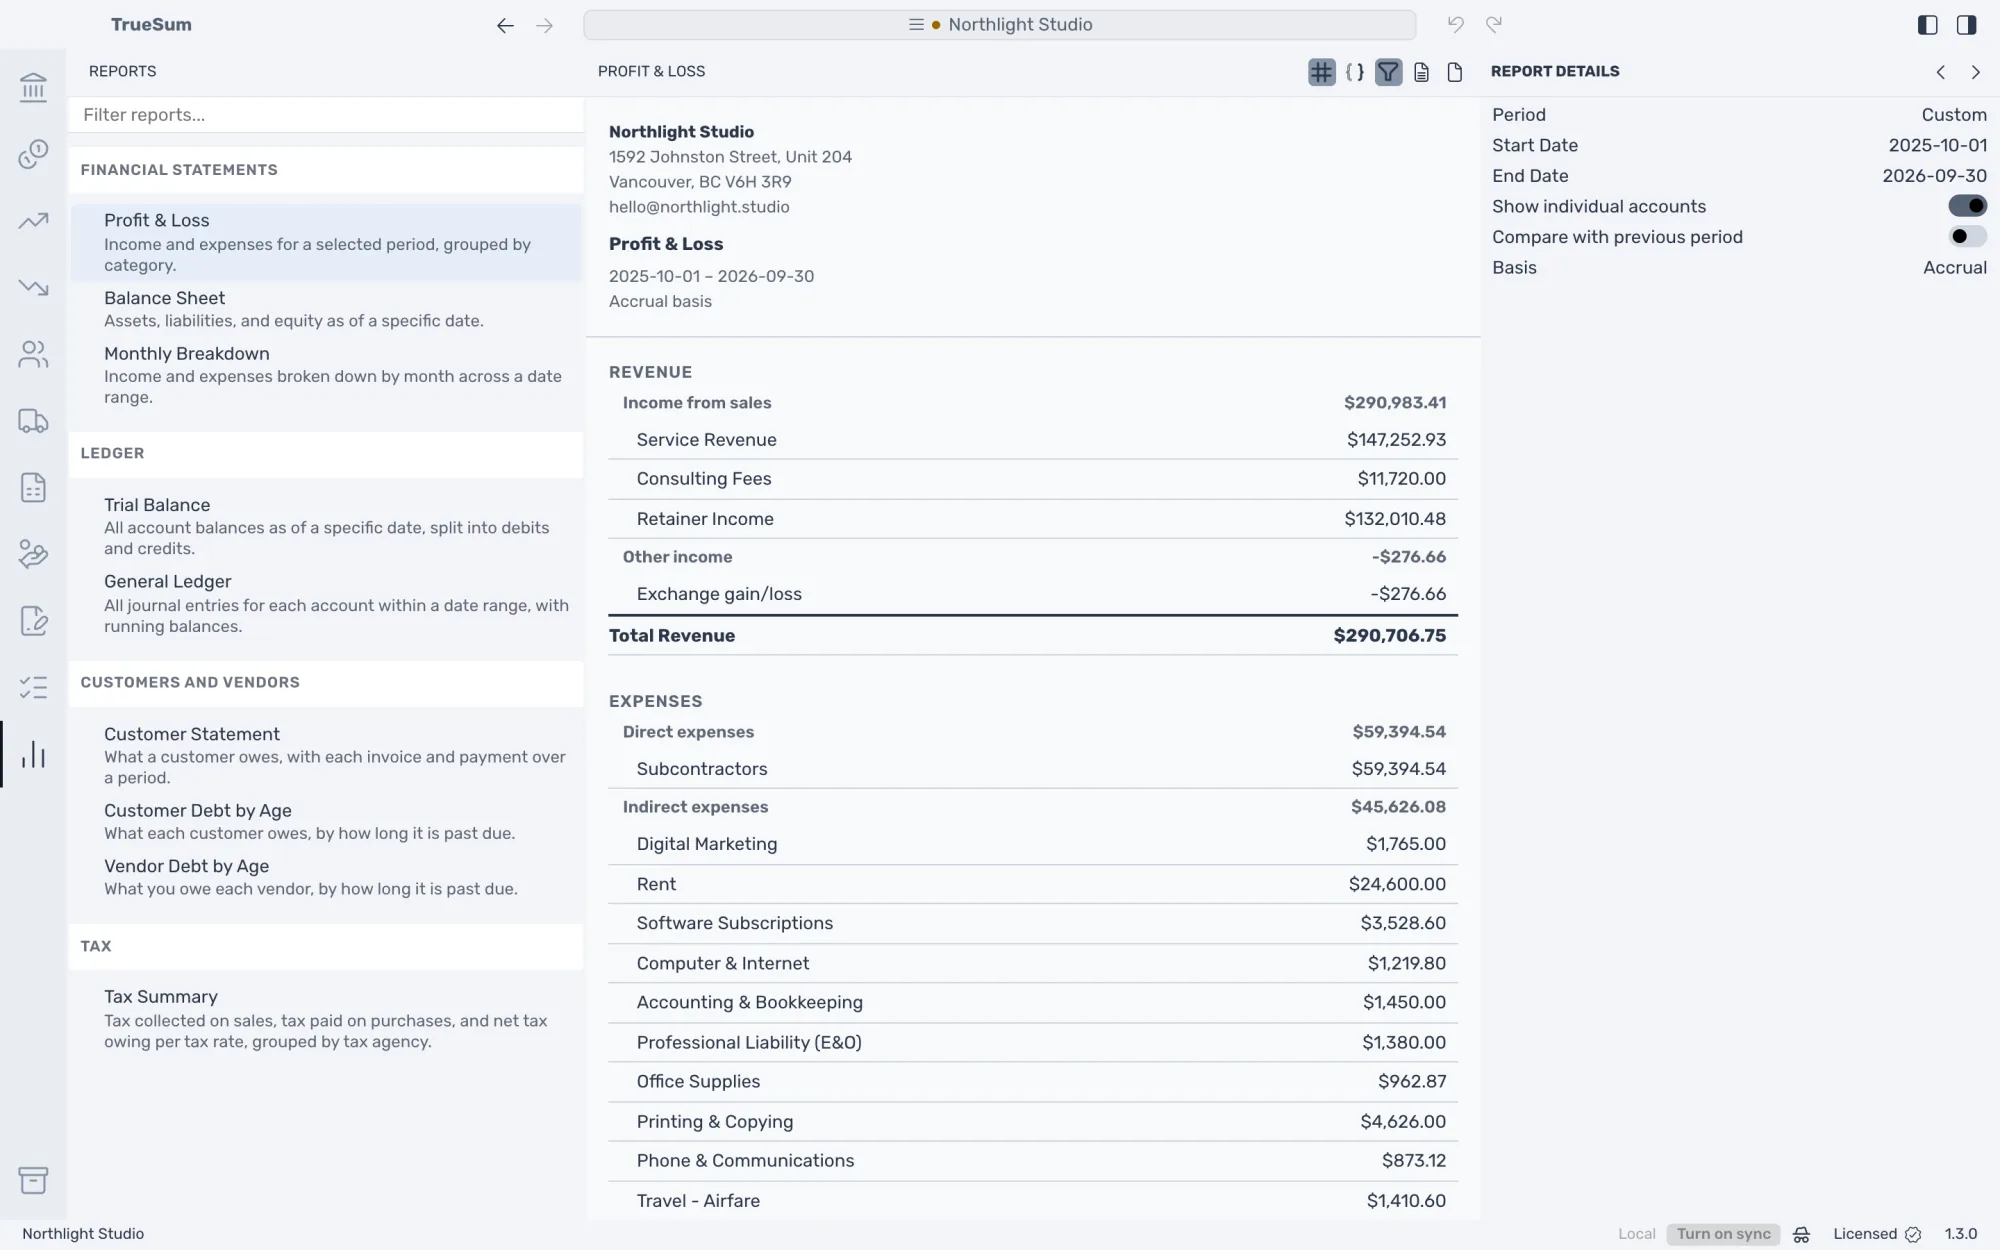Enable Compare with previous period switch
Image resolution: width=2000 pixels, height=1250 pixels.
1967,237
